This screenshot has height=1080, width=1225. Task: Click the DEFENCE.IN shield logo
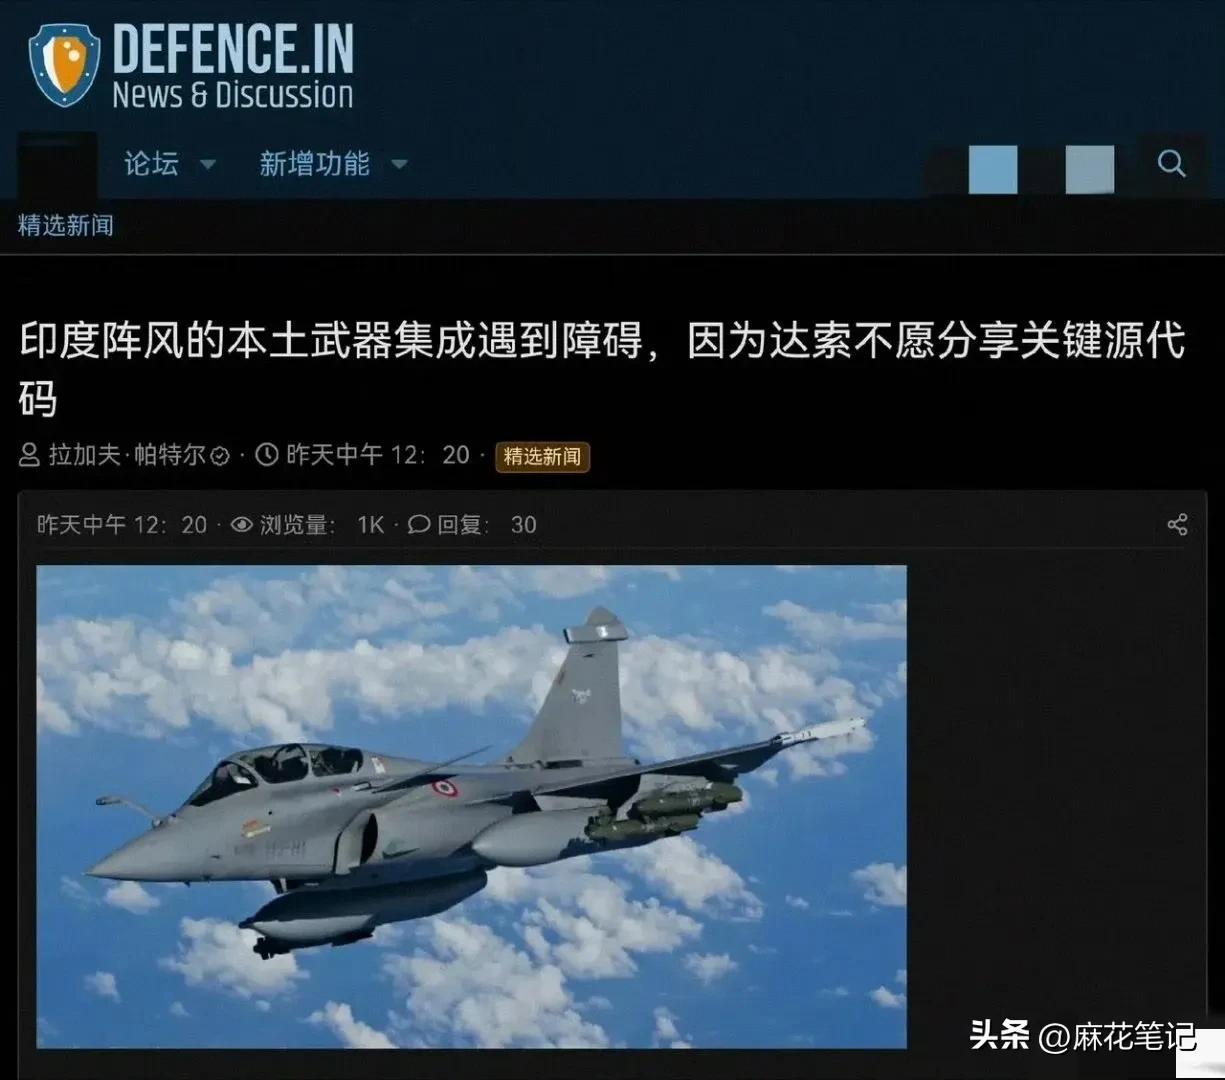click(64, 65)
